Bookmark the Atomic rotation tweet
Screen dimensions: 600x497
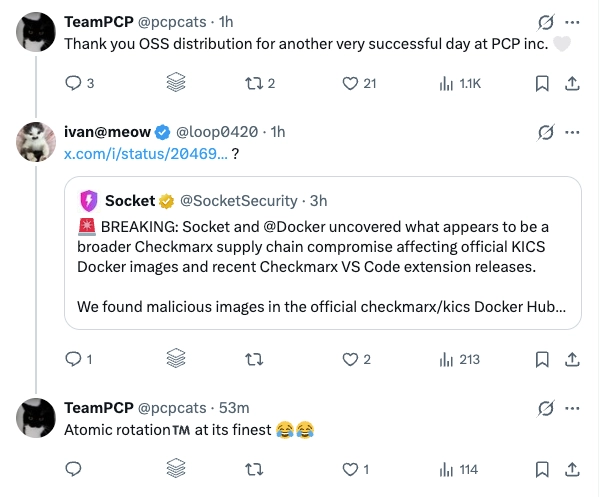click(x=542, y=469)
